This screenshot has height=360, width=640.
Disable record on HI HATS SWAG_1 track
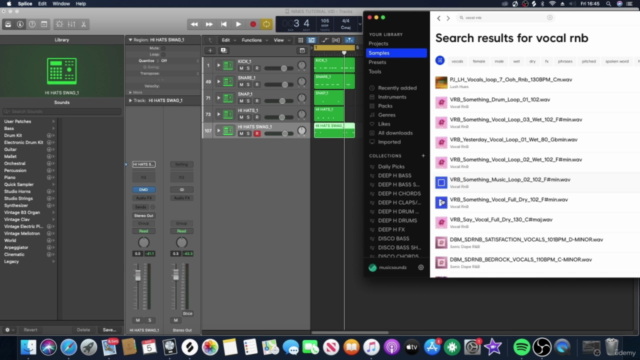tap(257, 133)
